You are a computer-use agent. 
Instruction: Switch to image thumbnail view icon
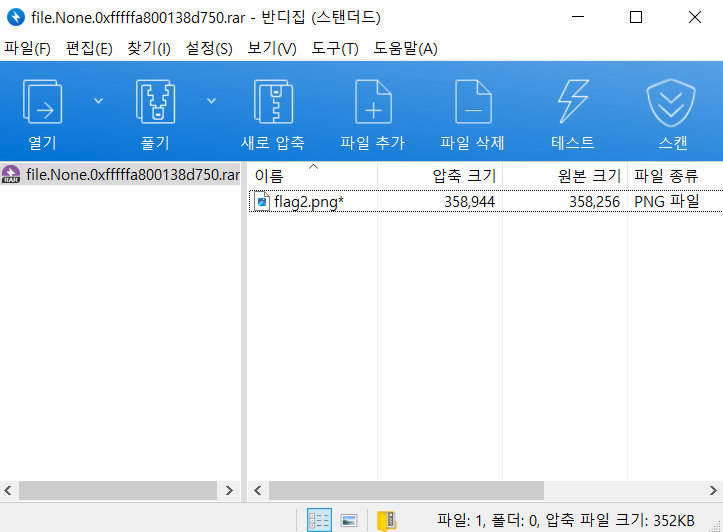[349, 520]
